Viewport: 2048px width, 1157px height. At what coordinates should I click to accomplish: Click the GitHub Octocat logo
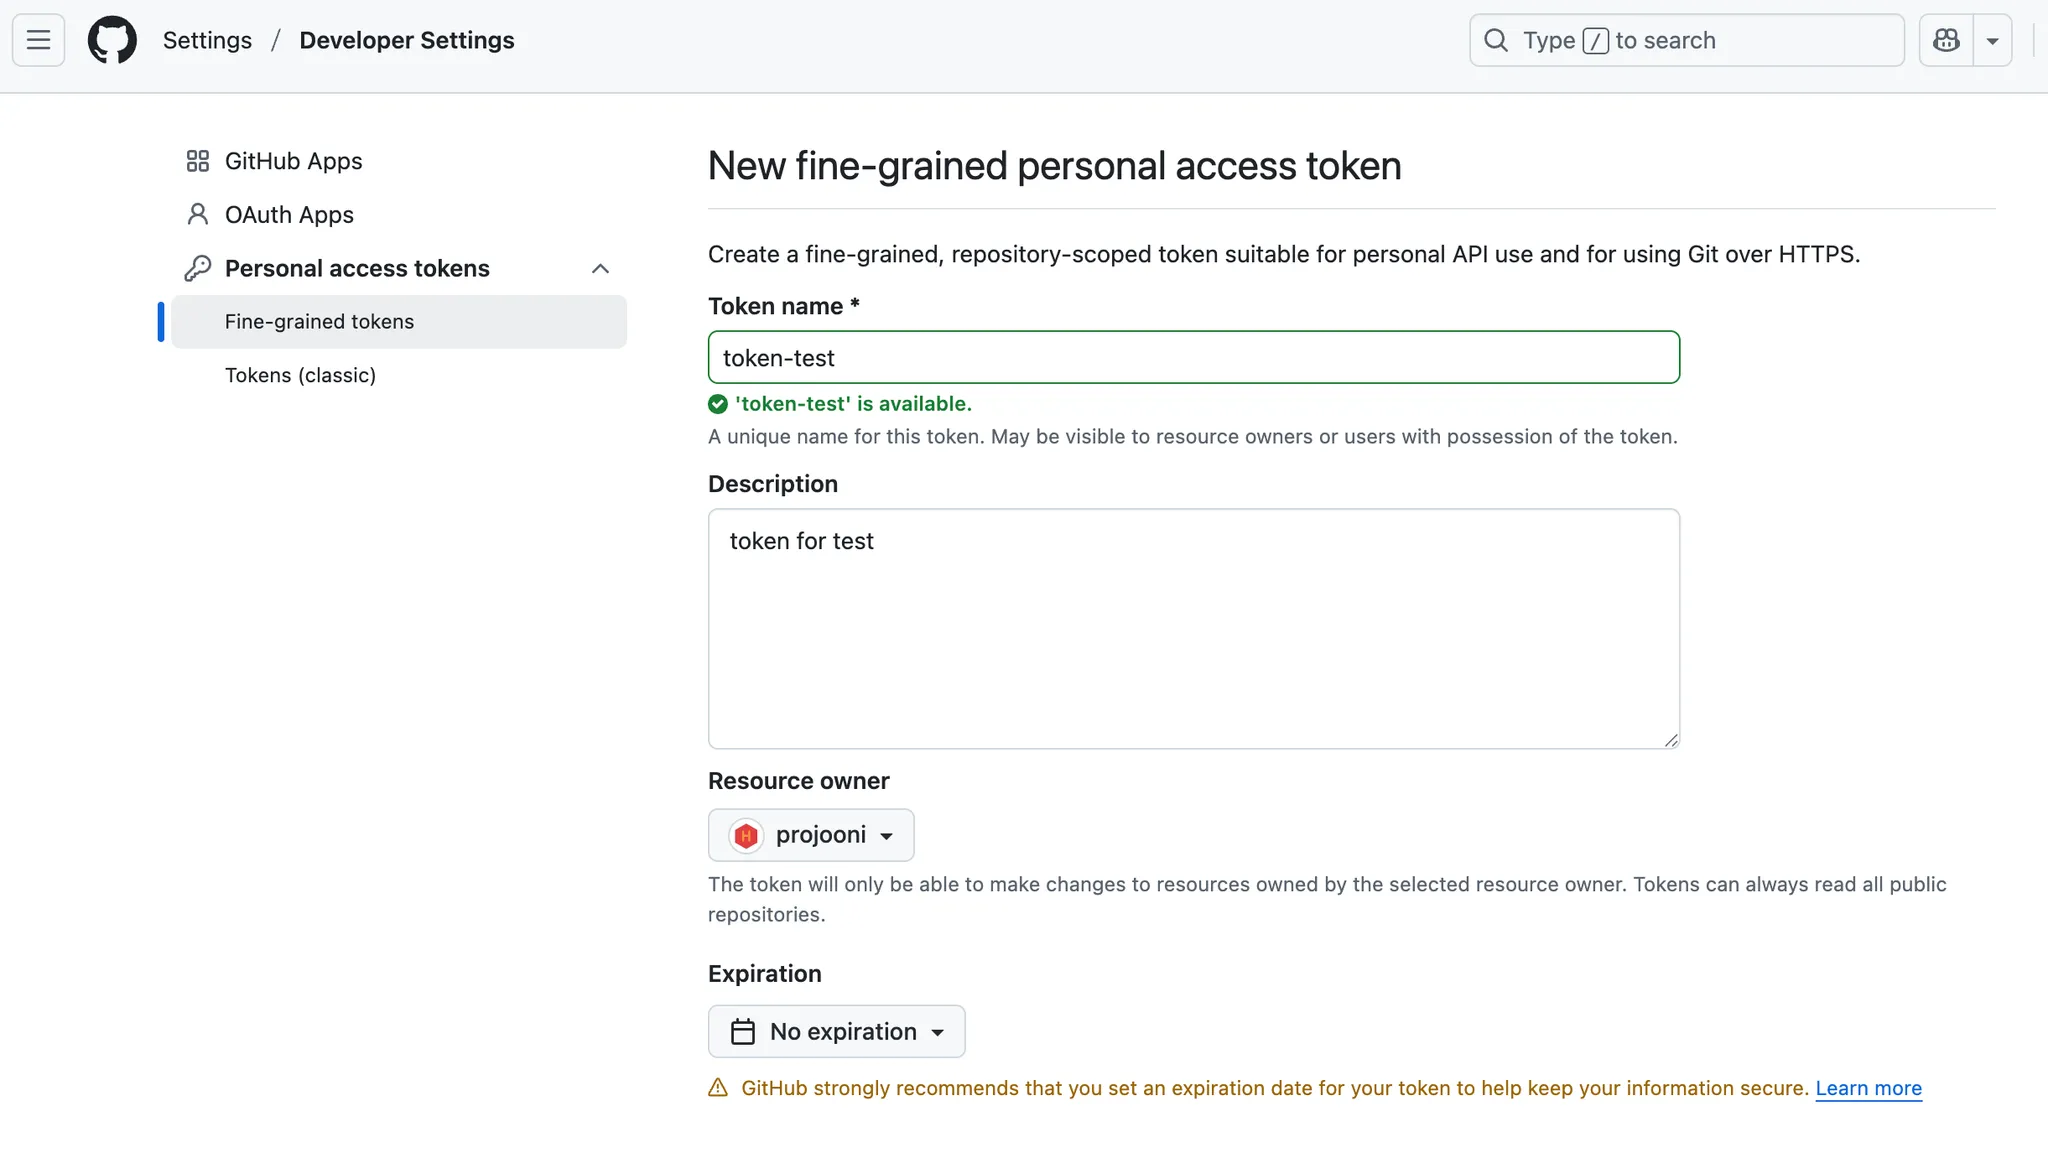tap(112, 40)
